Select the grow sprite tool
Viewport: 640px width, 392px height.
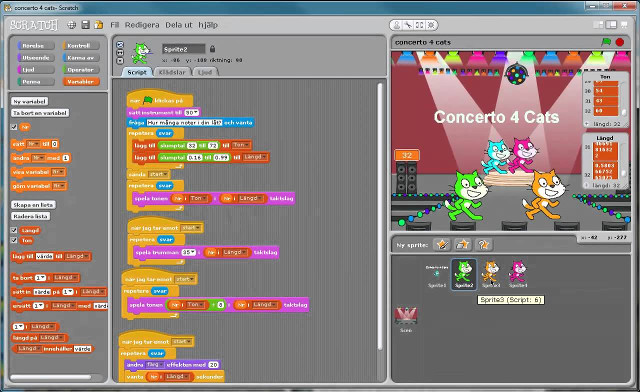419,25
